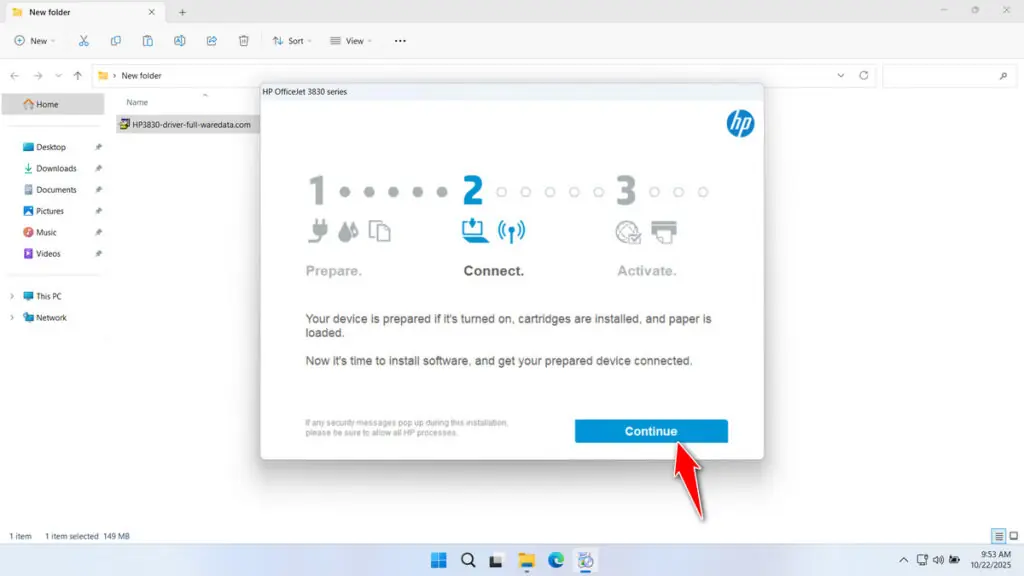Click the Copy icon in toolbar

(116, 41)
